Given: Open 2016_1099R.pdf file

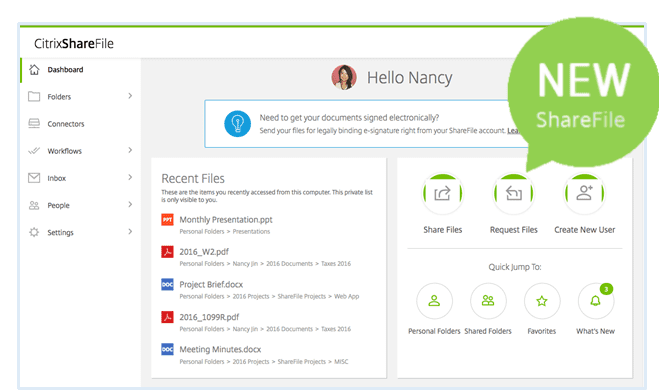Looking at the screenshot, I should [x=209, y=317].
